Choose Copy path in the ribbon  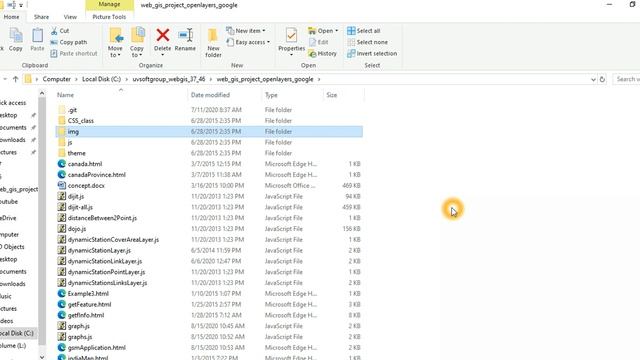point(69,42)
